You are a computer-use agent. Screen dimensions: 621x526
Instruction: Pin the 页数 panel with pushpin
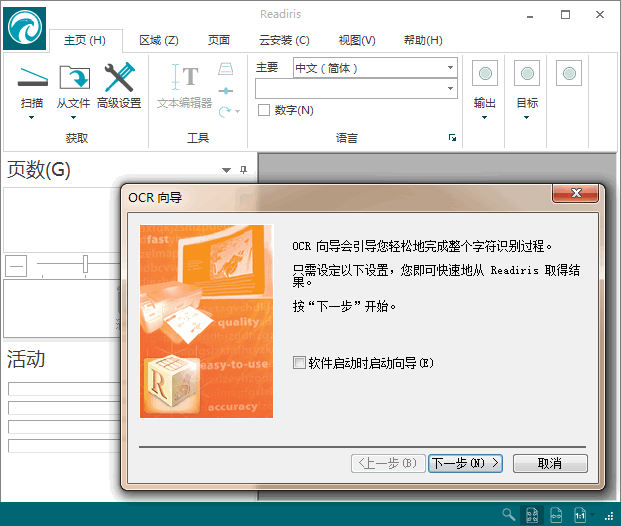[x=243, y=170]
